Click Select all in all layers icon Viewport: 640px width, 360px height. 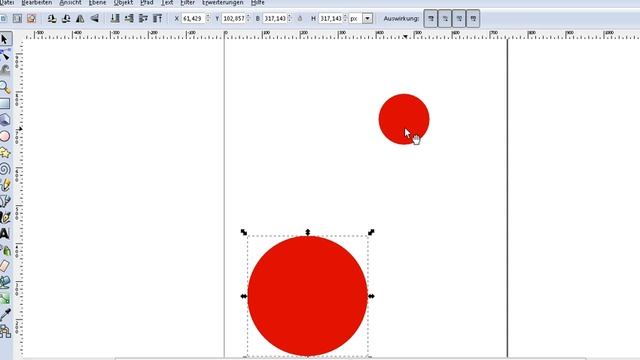17,18
